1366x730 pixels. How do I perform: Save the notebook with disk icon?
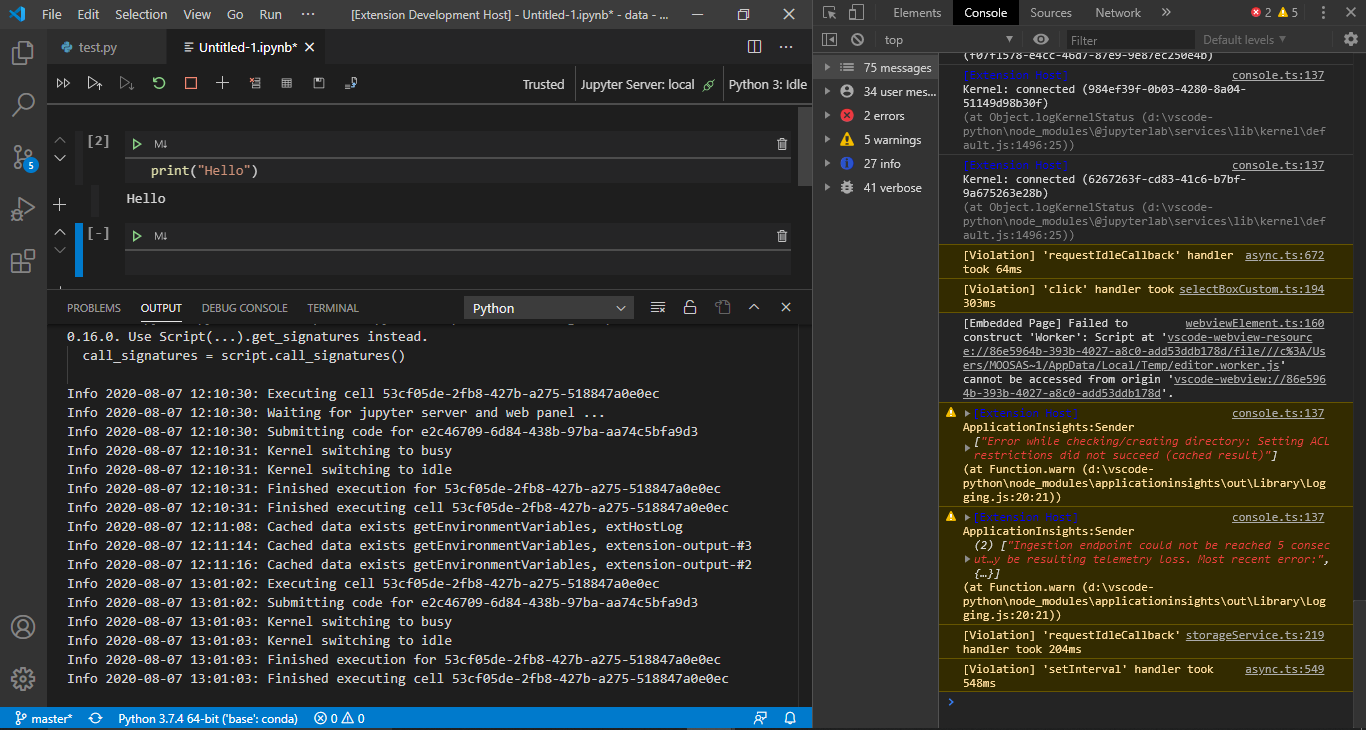point(318,84)
